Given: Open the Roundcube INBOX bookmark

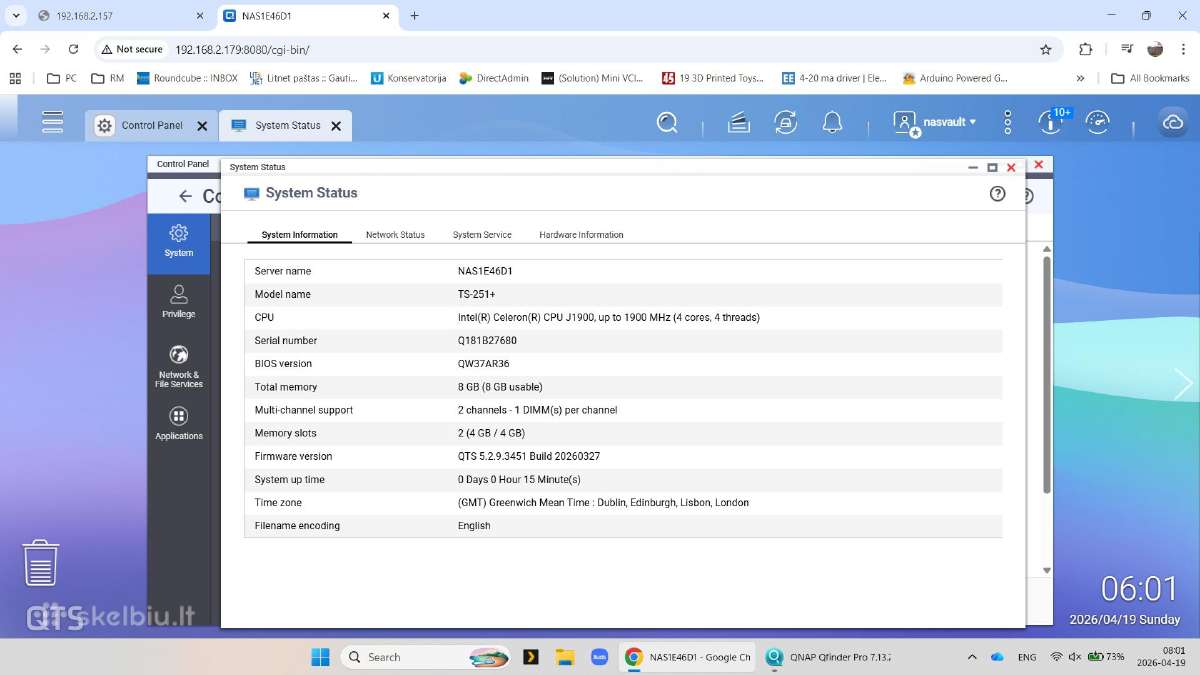Looking at the screenshot, I should pyautogui.click(x=187, y=78).
